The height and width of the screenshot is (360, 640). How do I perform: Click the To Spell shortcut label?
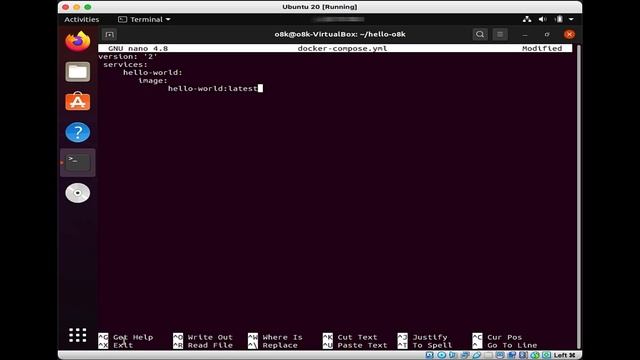tap(432, 345)
